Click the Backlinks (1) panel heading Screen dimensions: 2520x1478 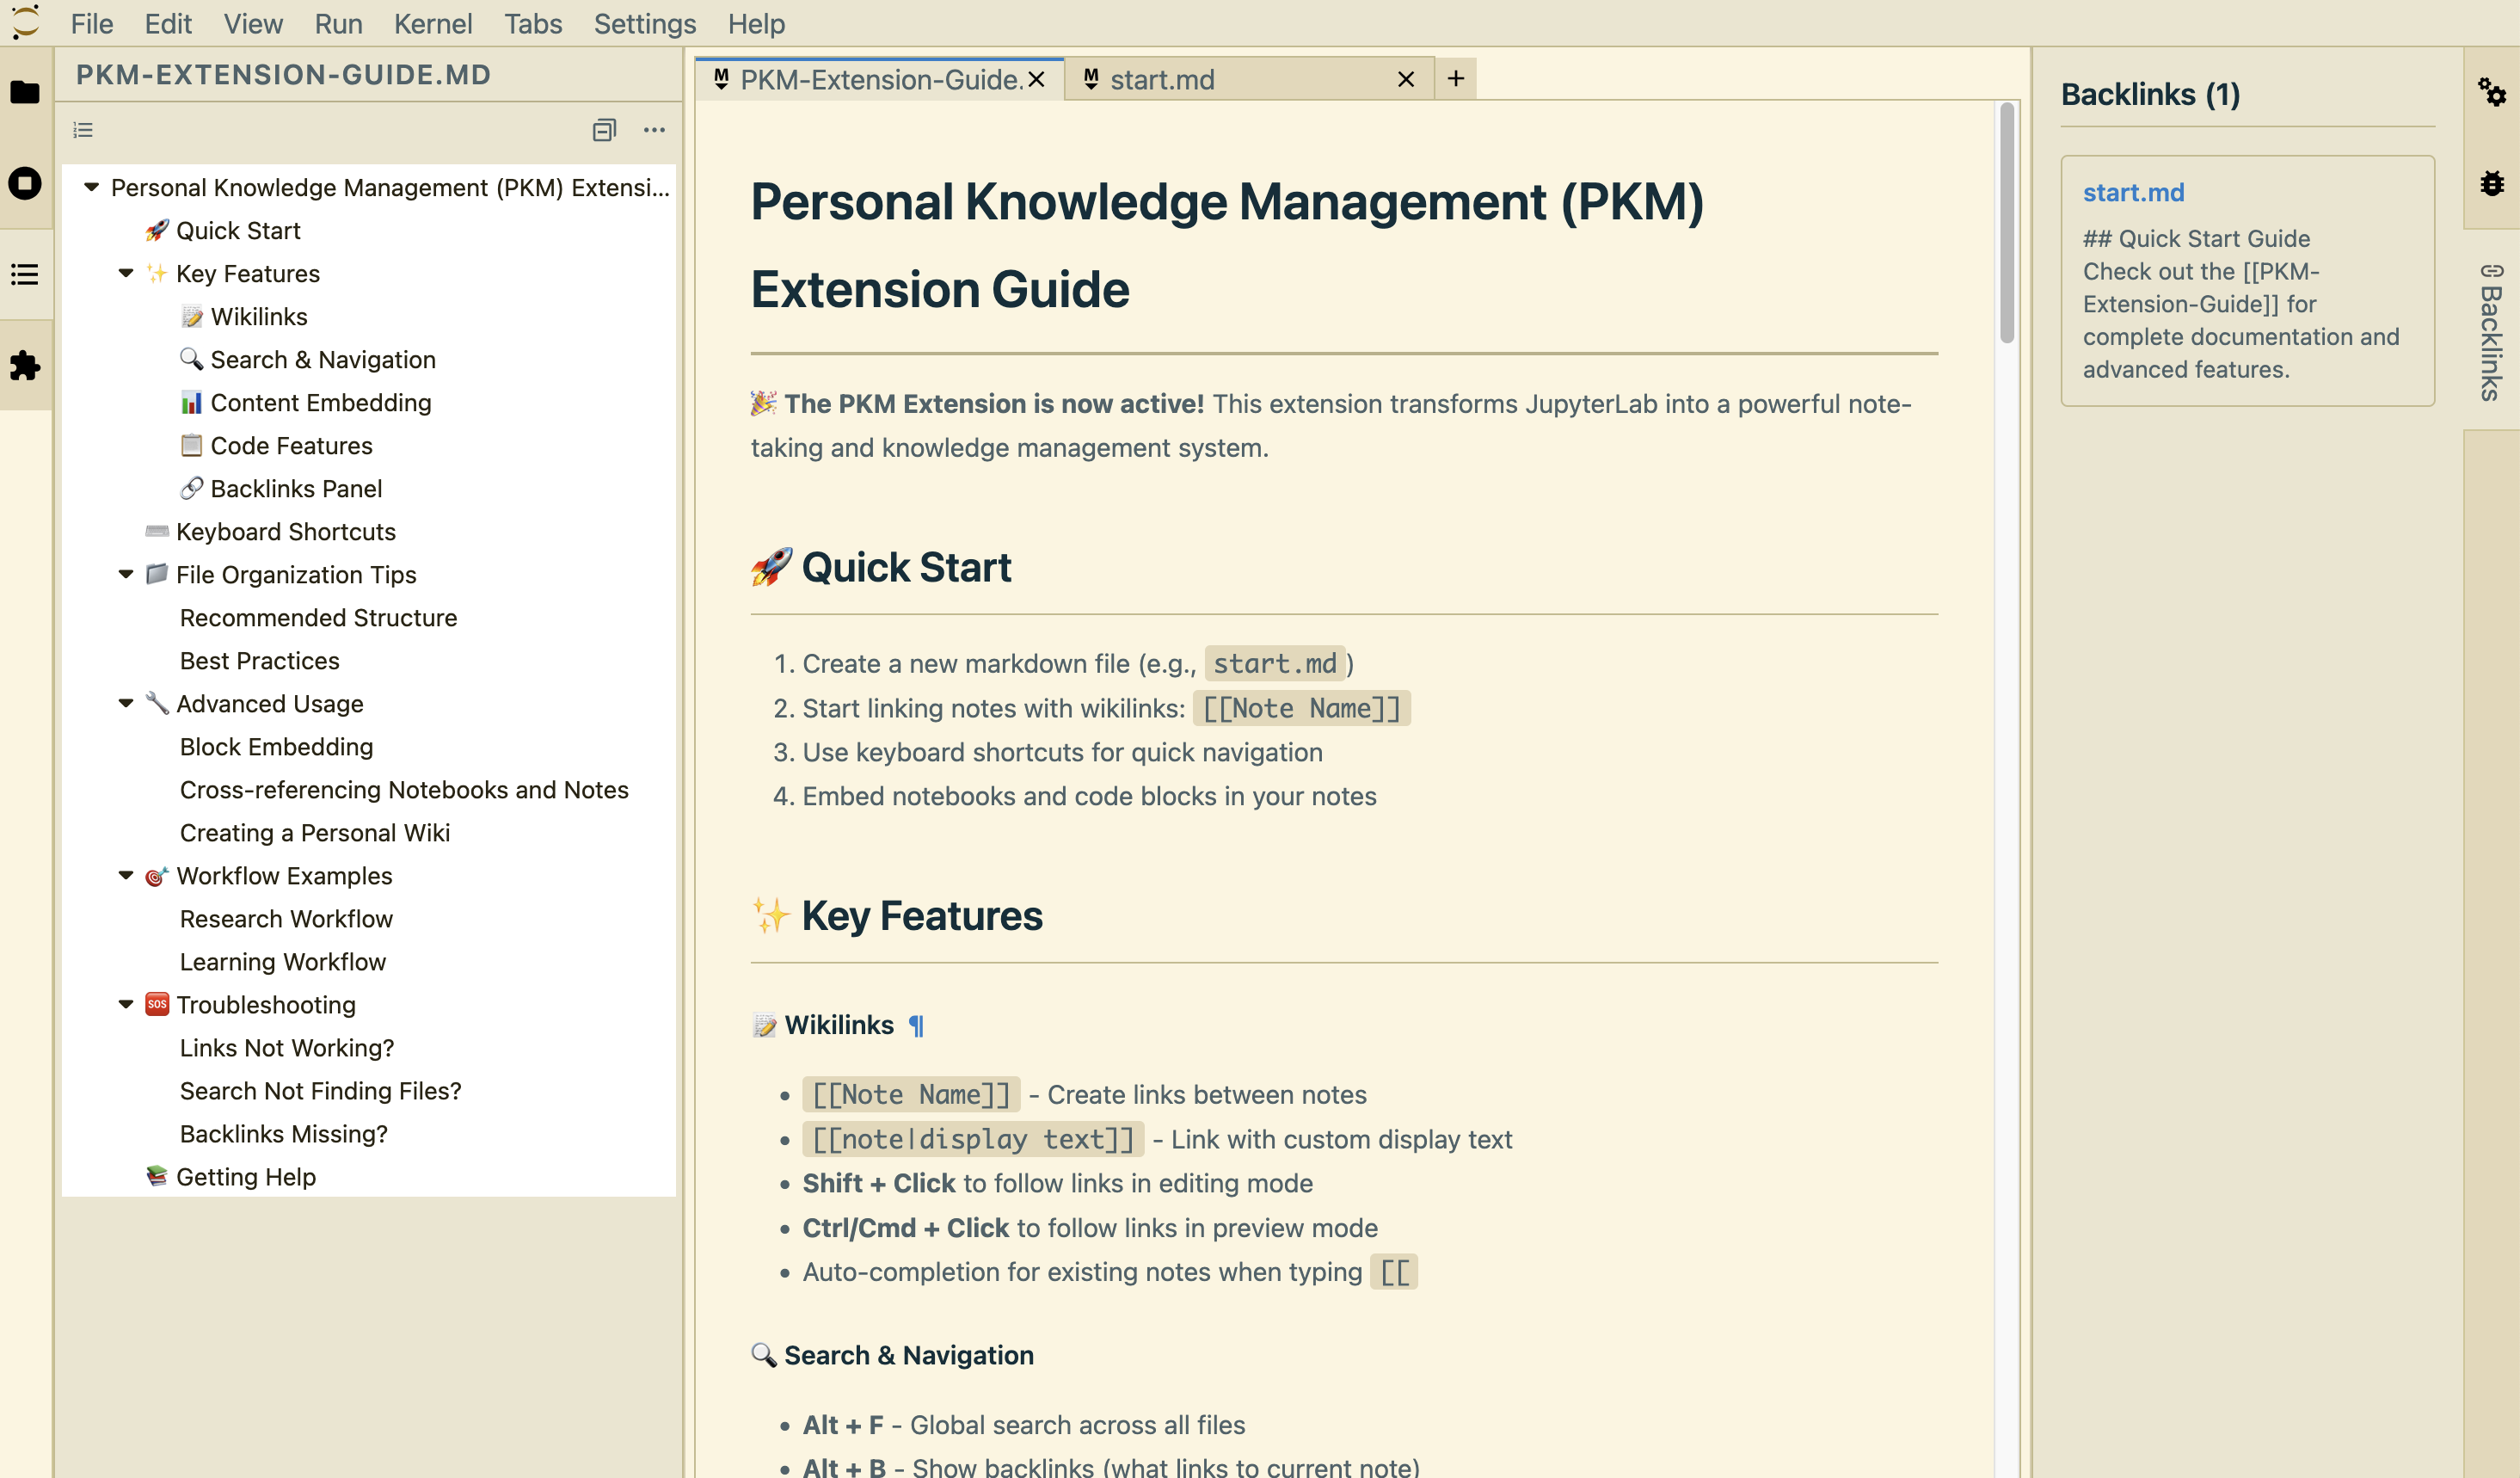(2150, 94)
